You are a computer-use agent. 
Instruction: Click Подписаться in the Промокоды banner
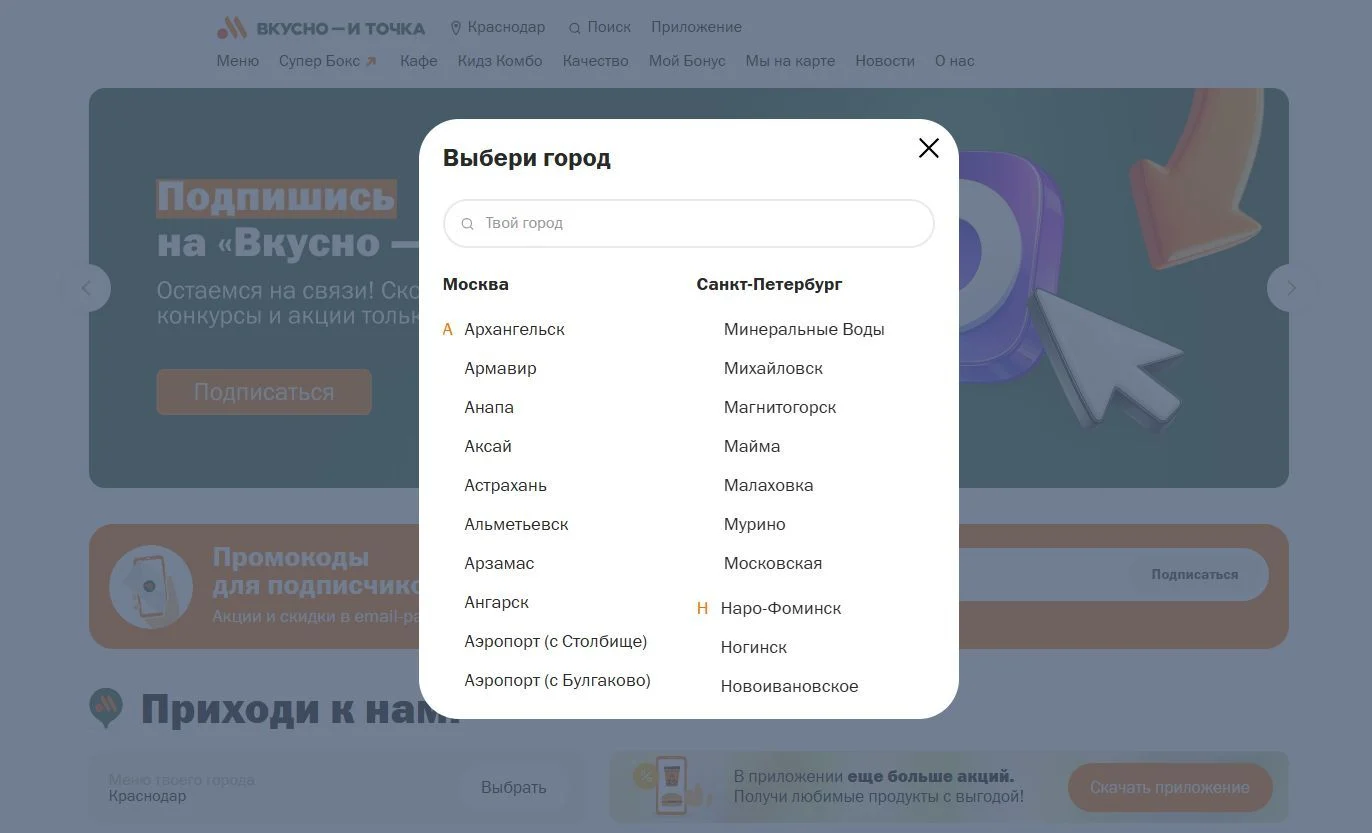(1194, 574)
